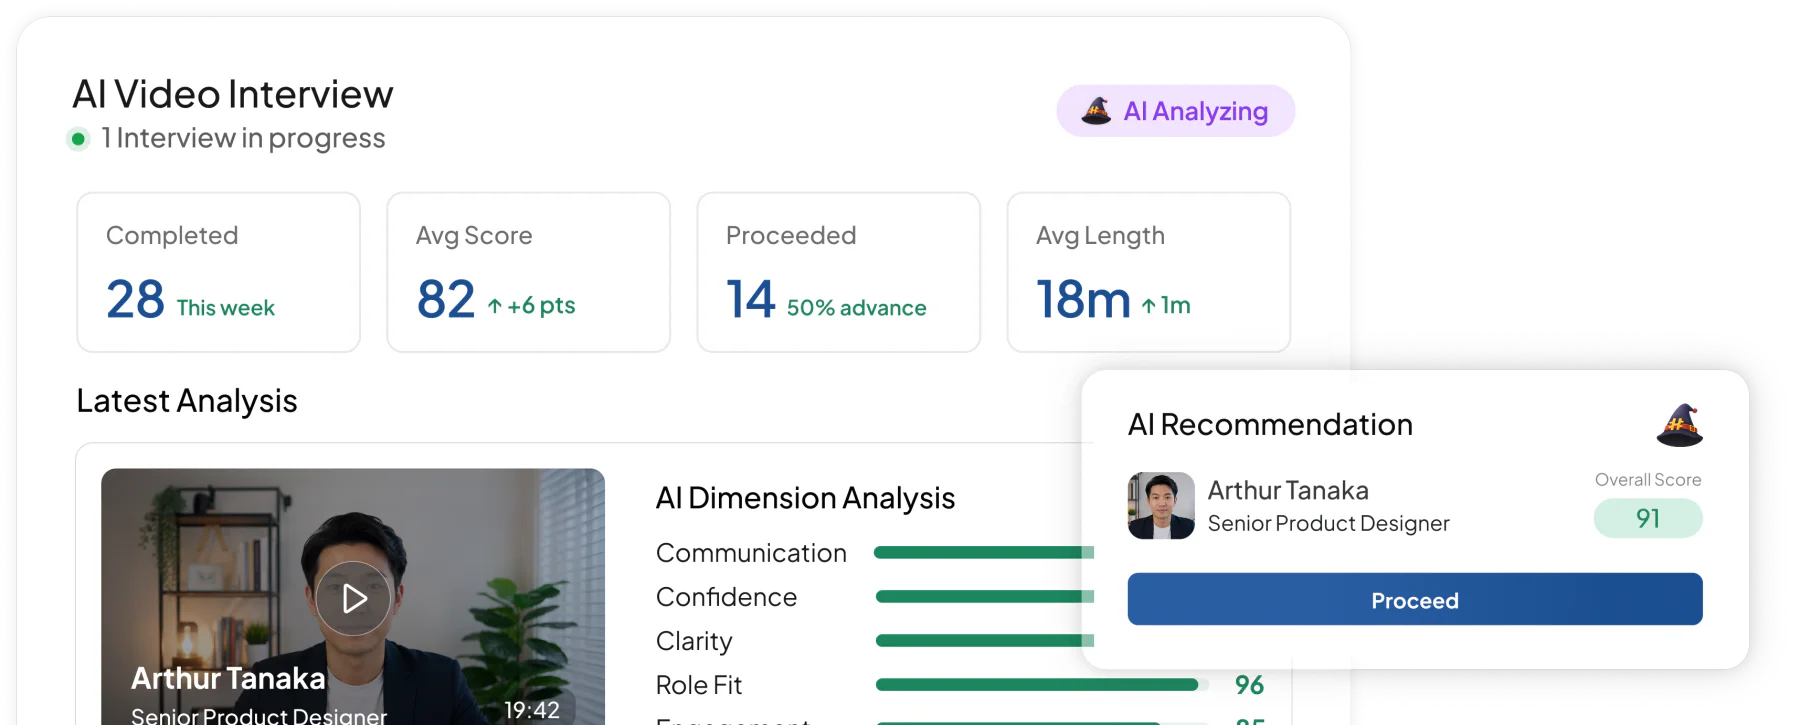
Task: Click the Proceed button
Action: coord(1415,599)
